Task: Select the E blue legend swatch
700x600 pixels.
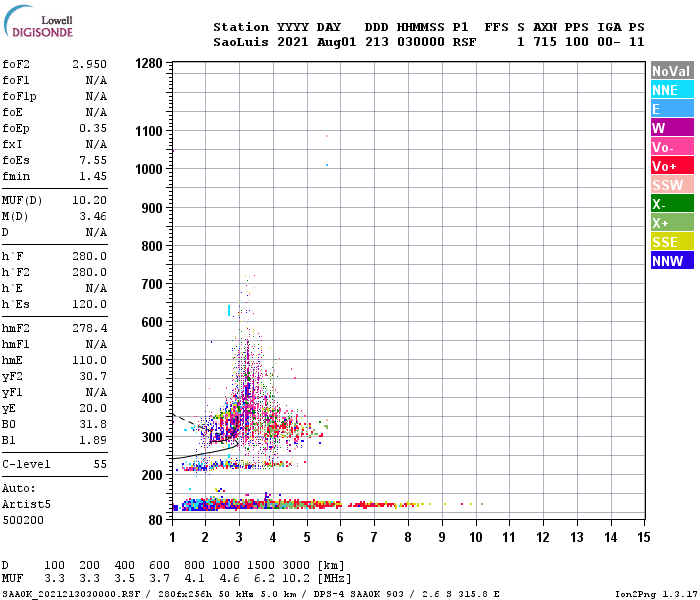Action: 672,109
